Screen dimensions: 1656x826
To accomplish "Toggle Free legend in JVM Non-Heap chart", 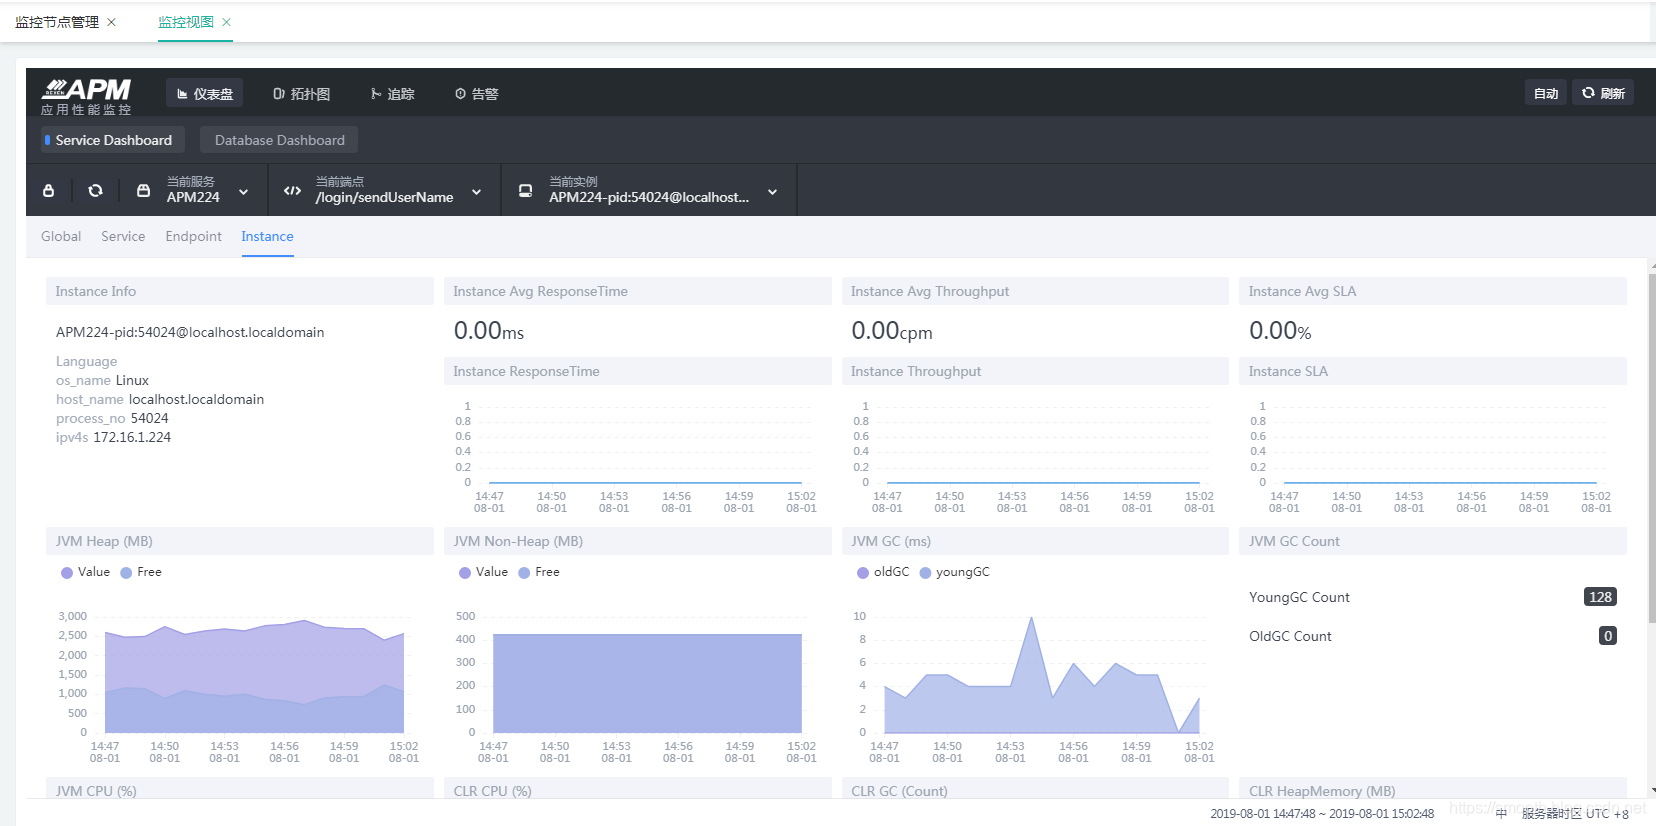I will pos(539,572).
